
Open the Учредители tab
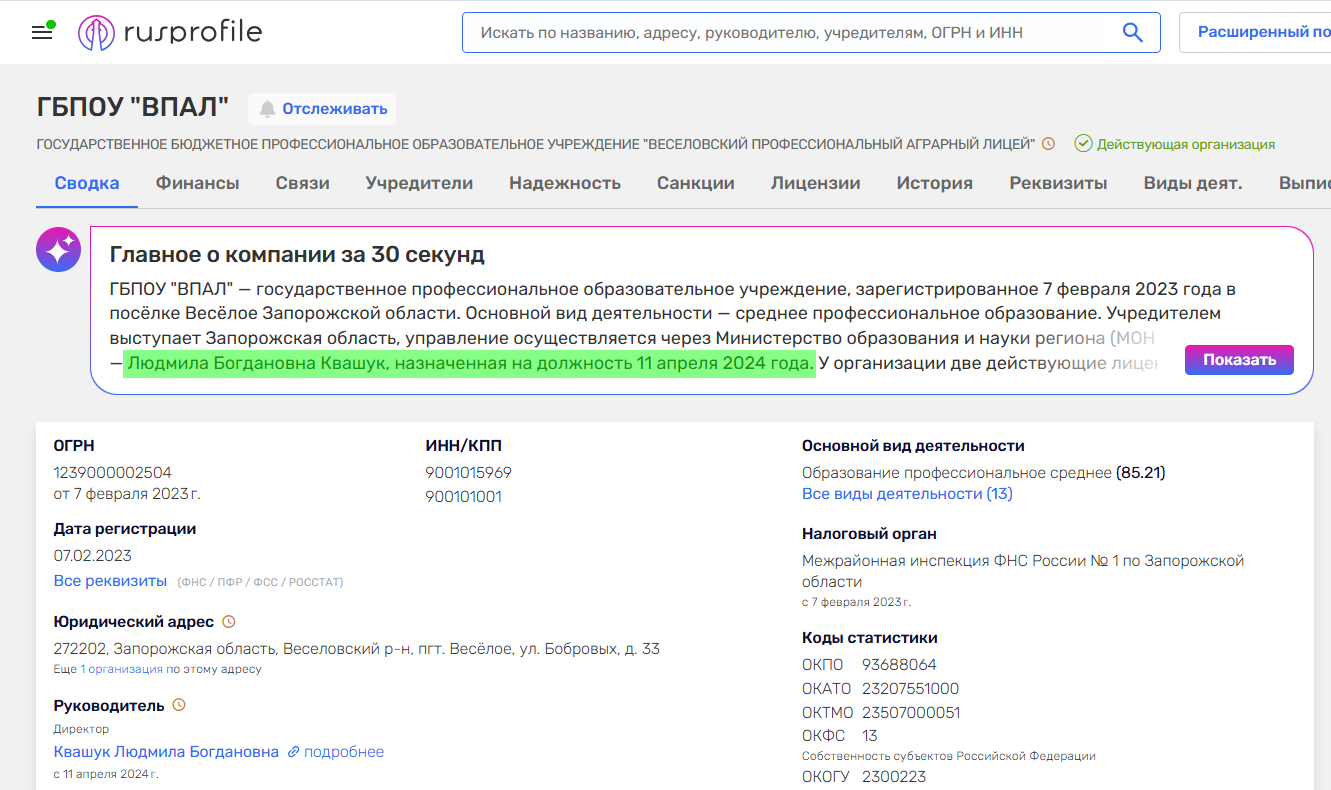pyautogui.click(x=419, y=183)
